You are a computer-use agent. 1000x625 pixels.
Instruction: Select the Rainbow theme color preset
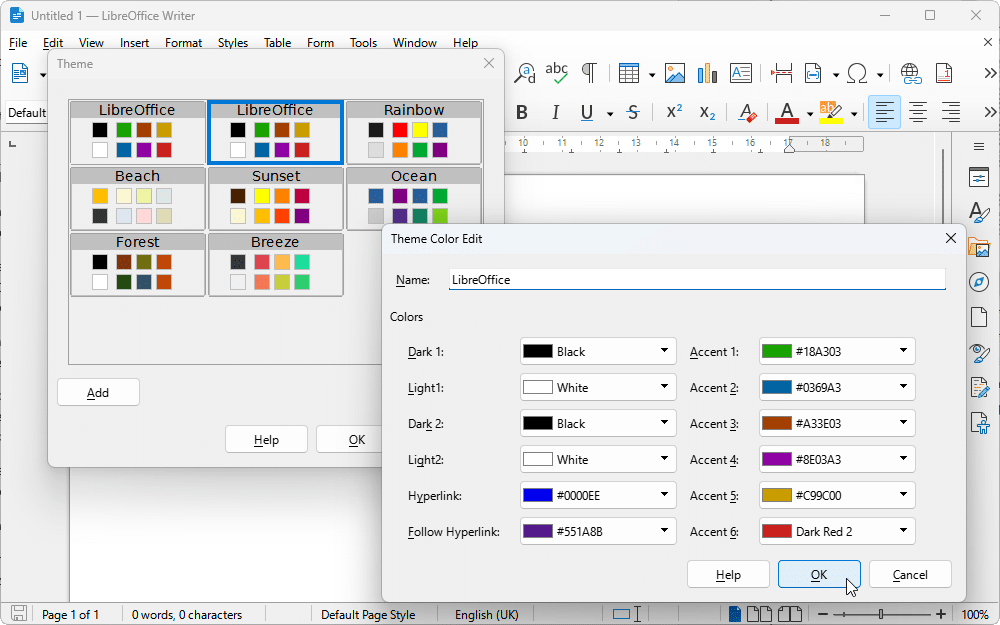414,130
